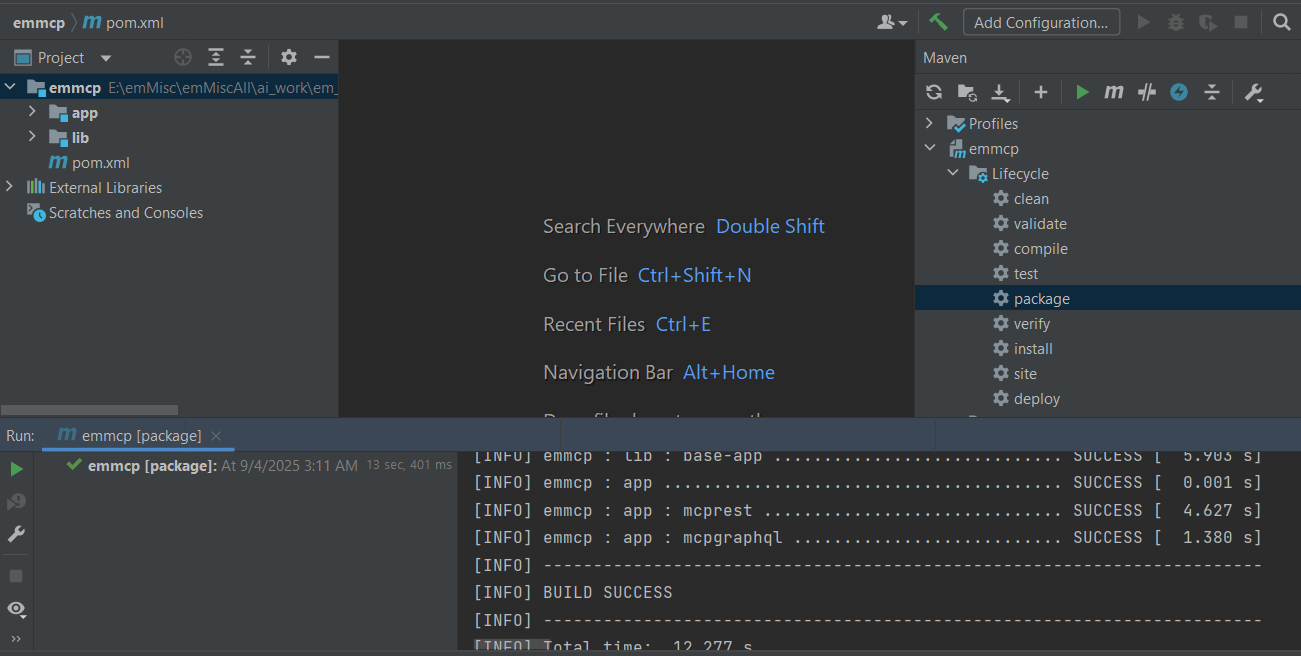Click the Add Configuration button
1301x656 pixels.
coord(1041,22)
